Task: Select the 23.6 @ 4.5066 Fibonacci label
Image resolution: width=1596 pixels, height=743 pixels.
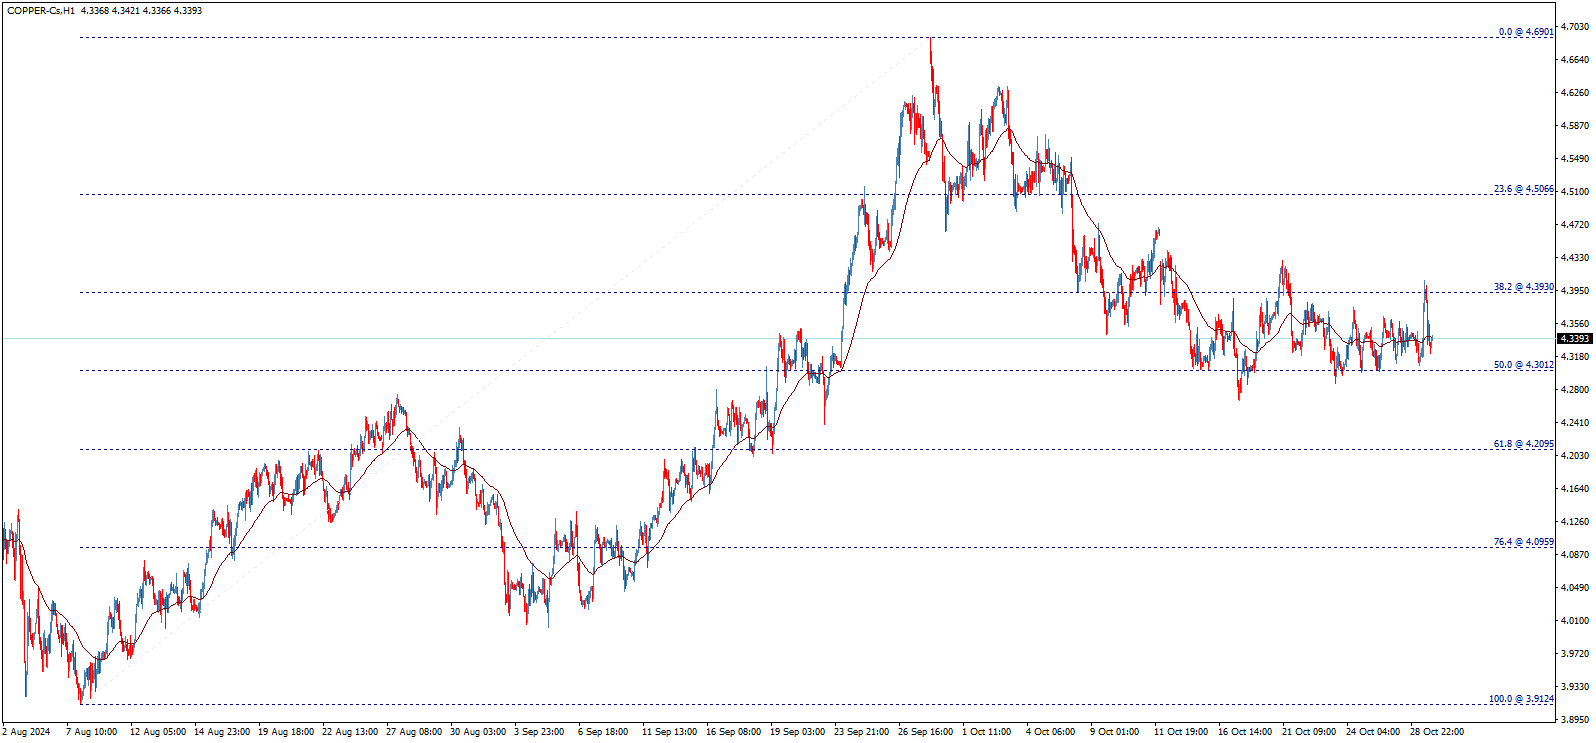Action: 1524,189
